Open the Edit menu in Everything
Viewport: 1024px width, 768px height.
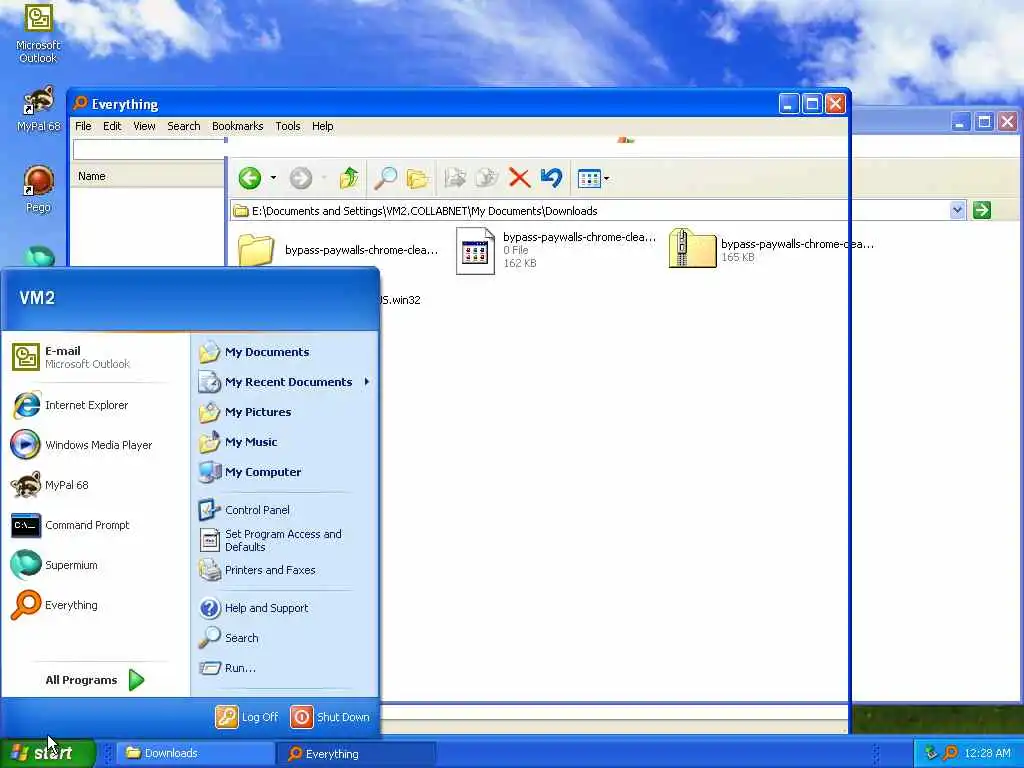click(x=112, y=126)
